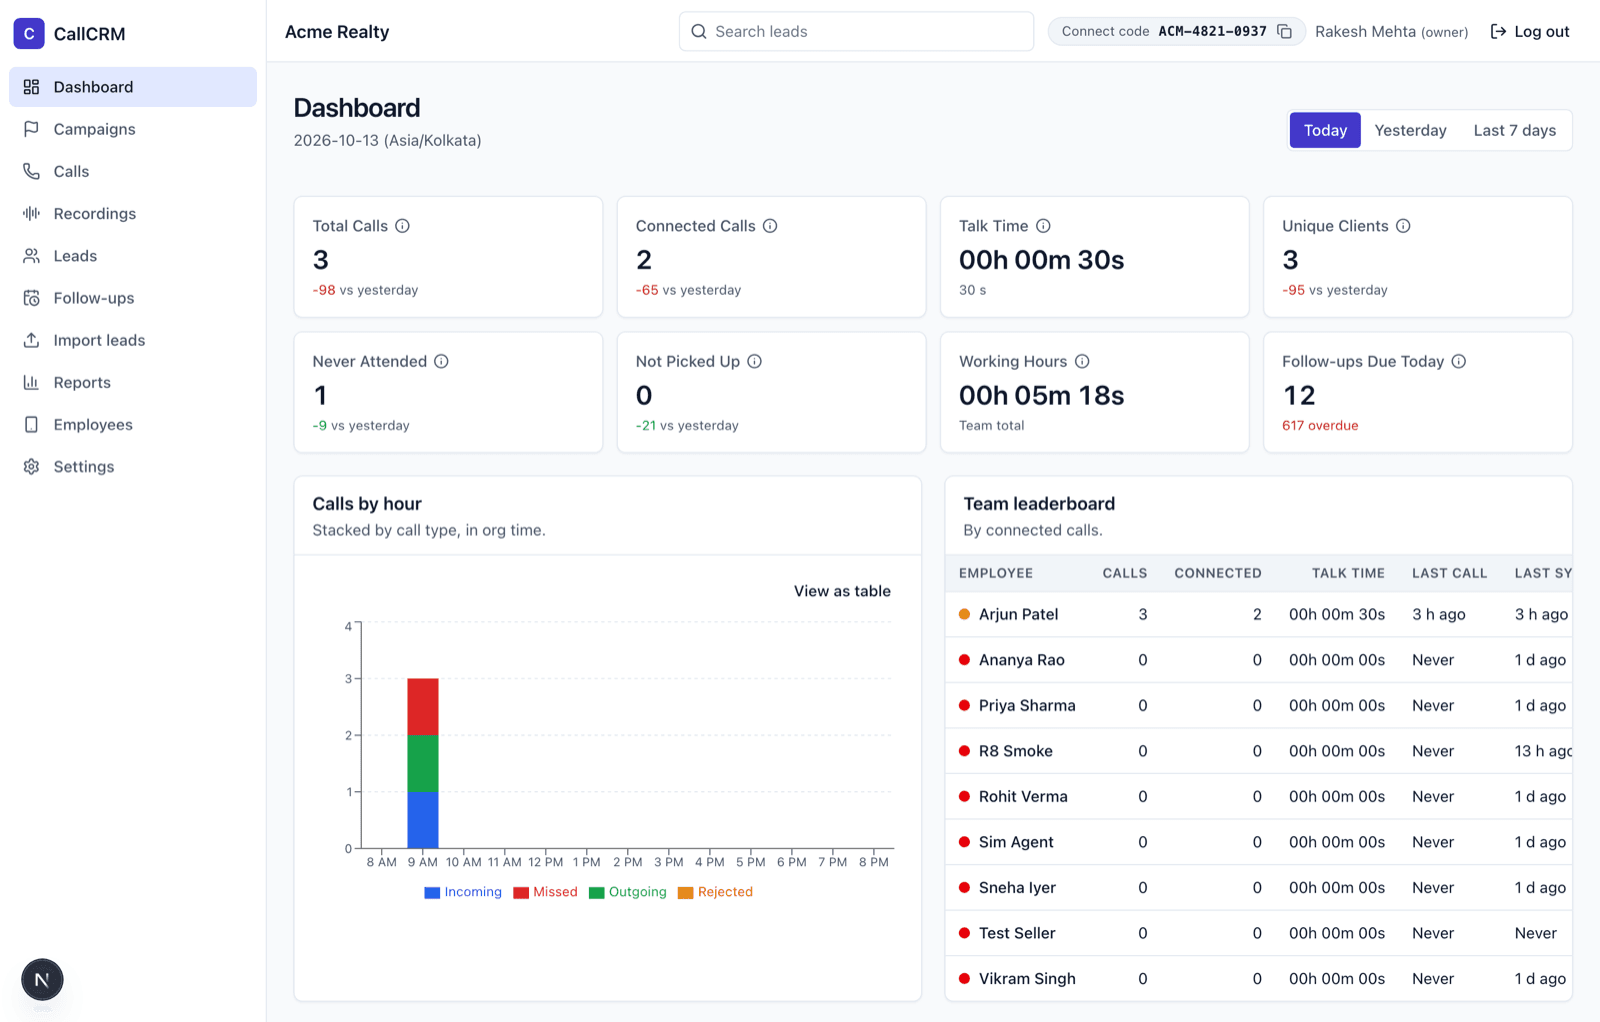The width and height of the screenshot is (1600, 1022).
Task: Sort leaderboard by CONNECTED column header
Action: click(x=1217, y=573)
